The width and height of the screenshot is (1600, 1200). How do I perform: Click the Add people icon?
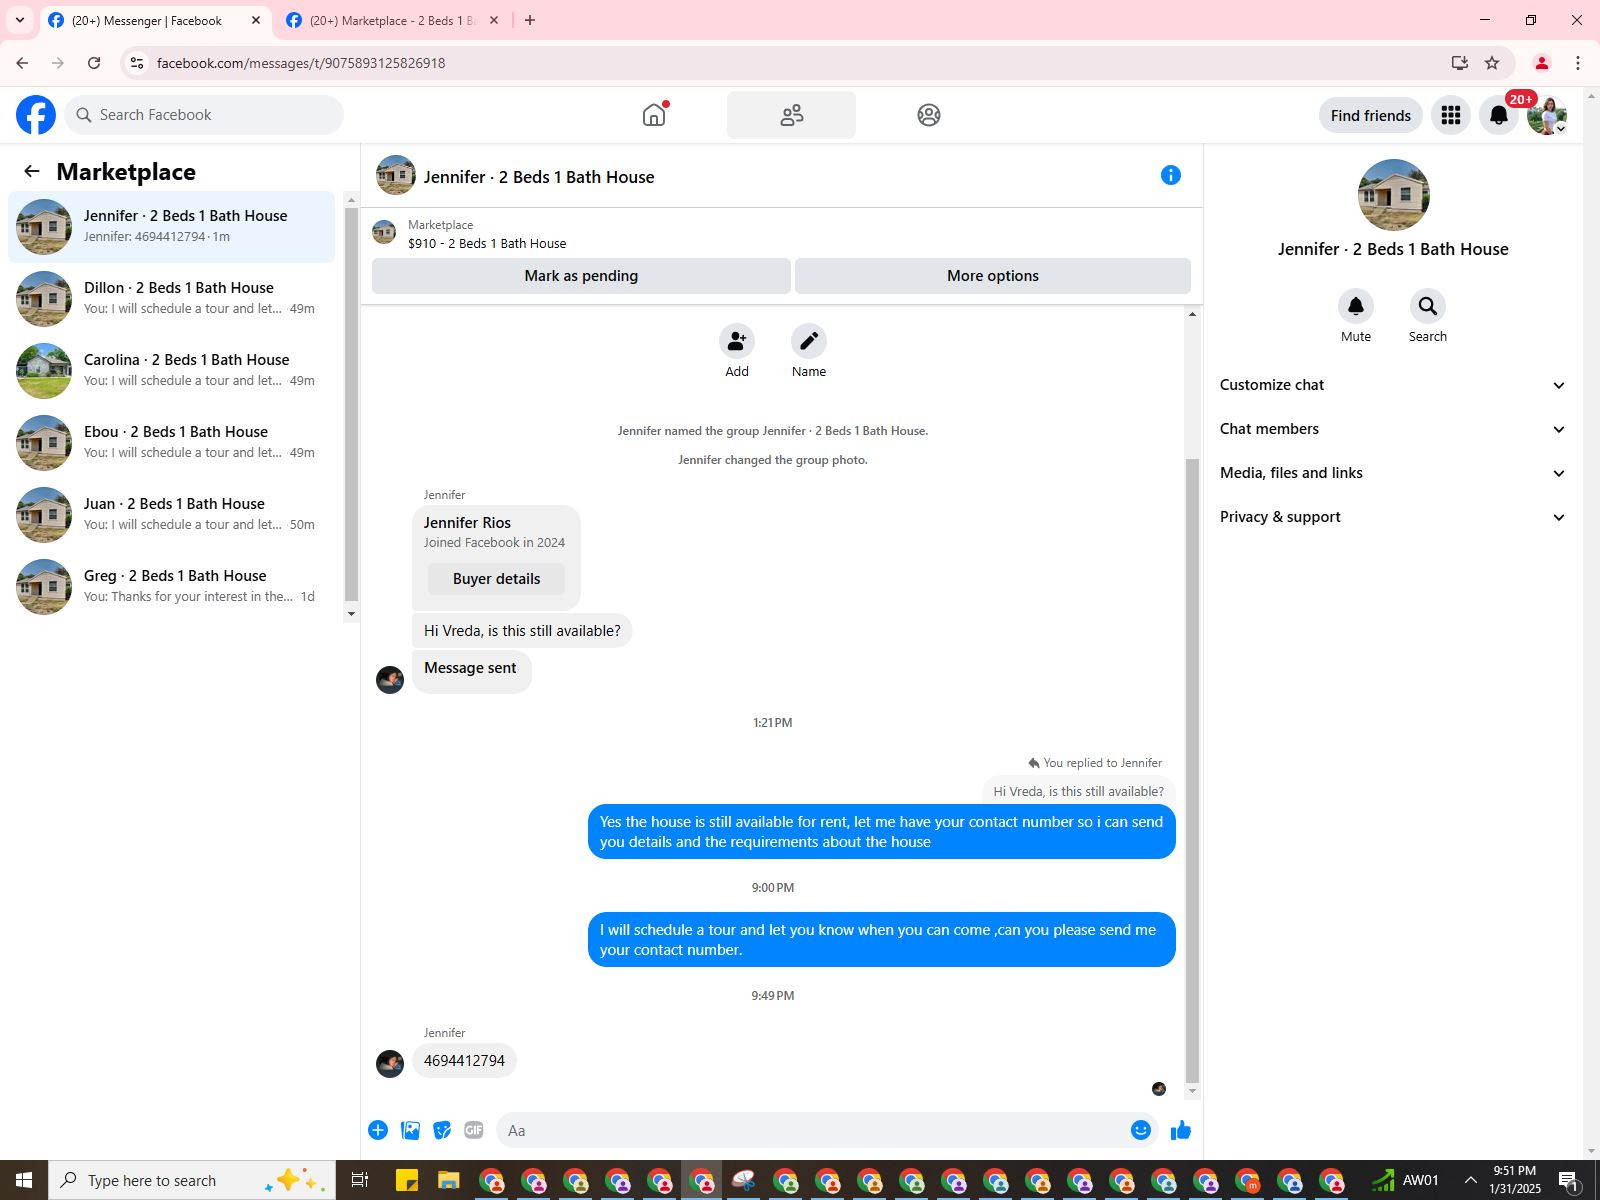coord(737,342)
